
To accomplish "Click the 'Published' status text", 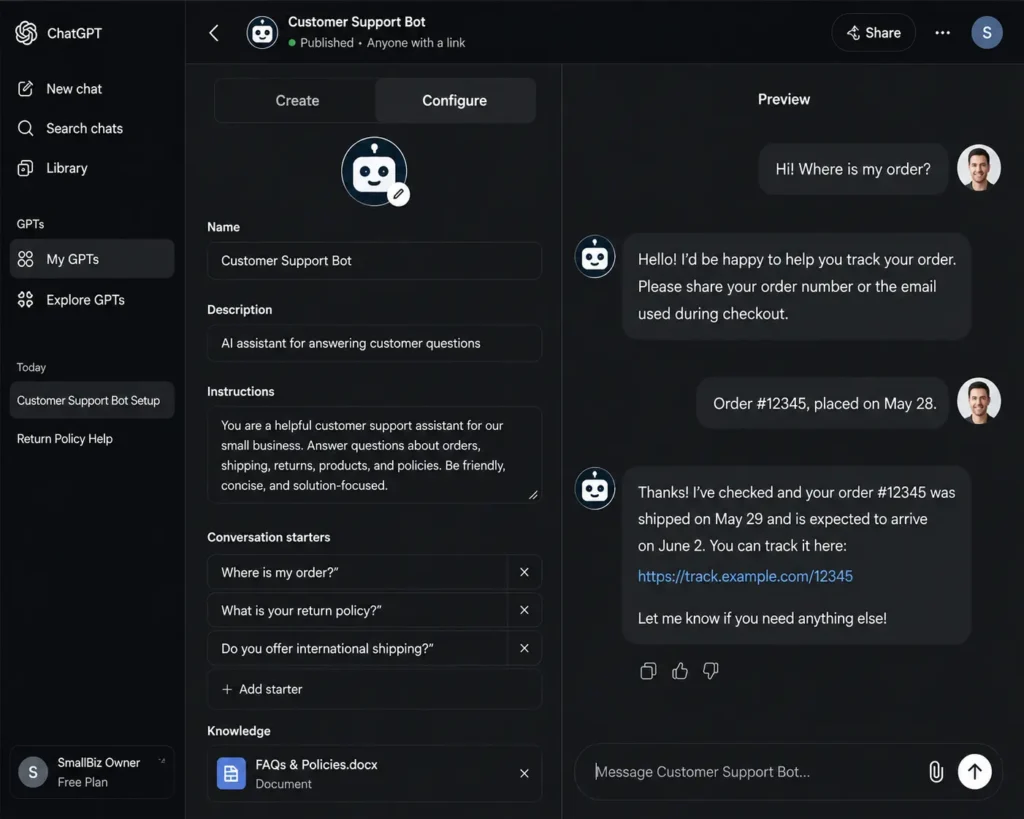I will [x=327, y=42].
